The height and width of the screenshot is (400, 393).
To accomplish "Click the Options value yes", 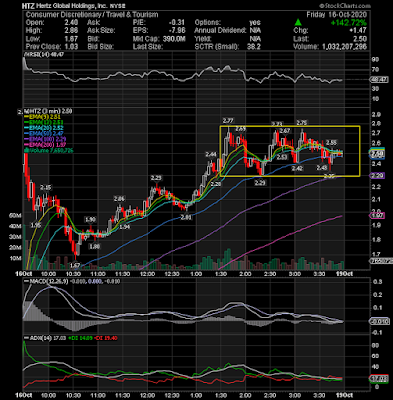I will [x=255, y=23].
